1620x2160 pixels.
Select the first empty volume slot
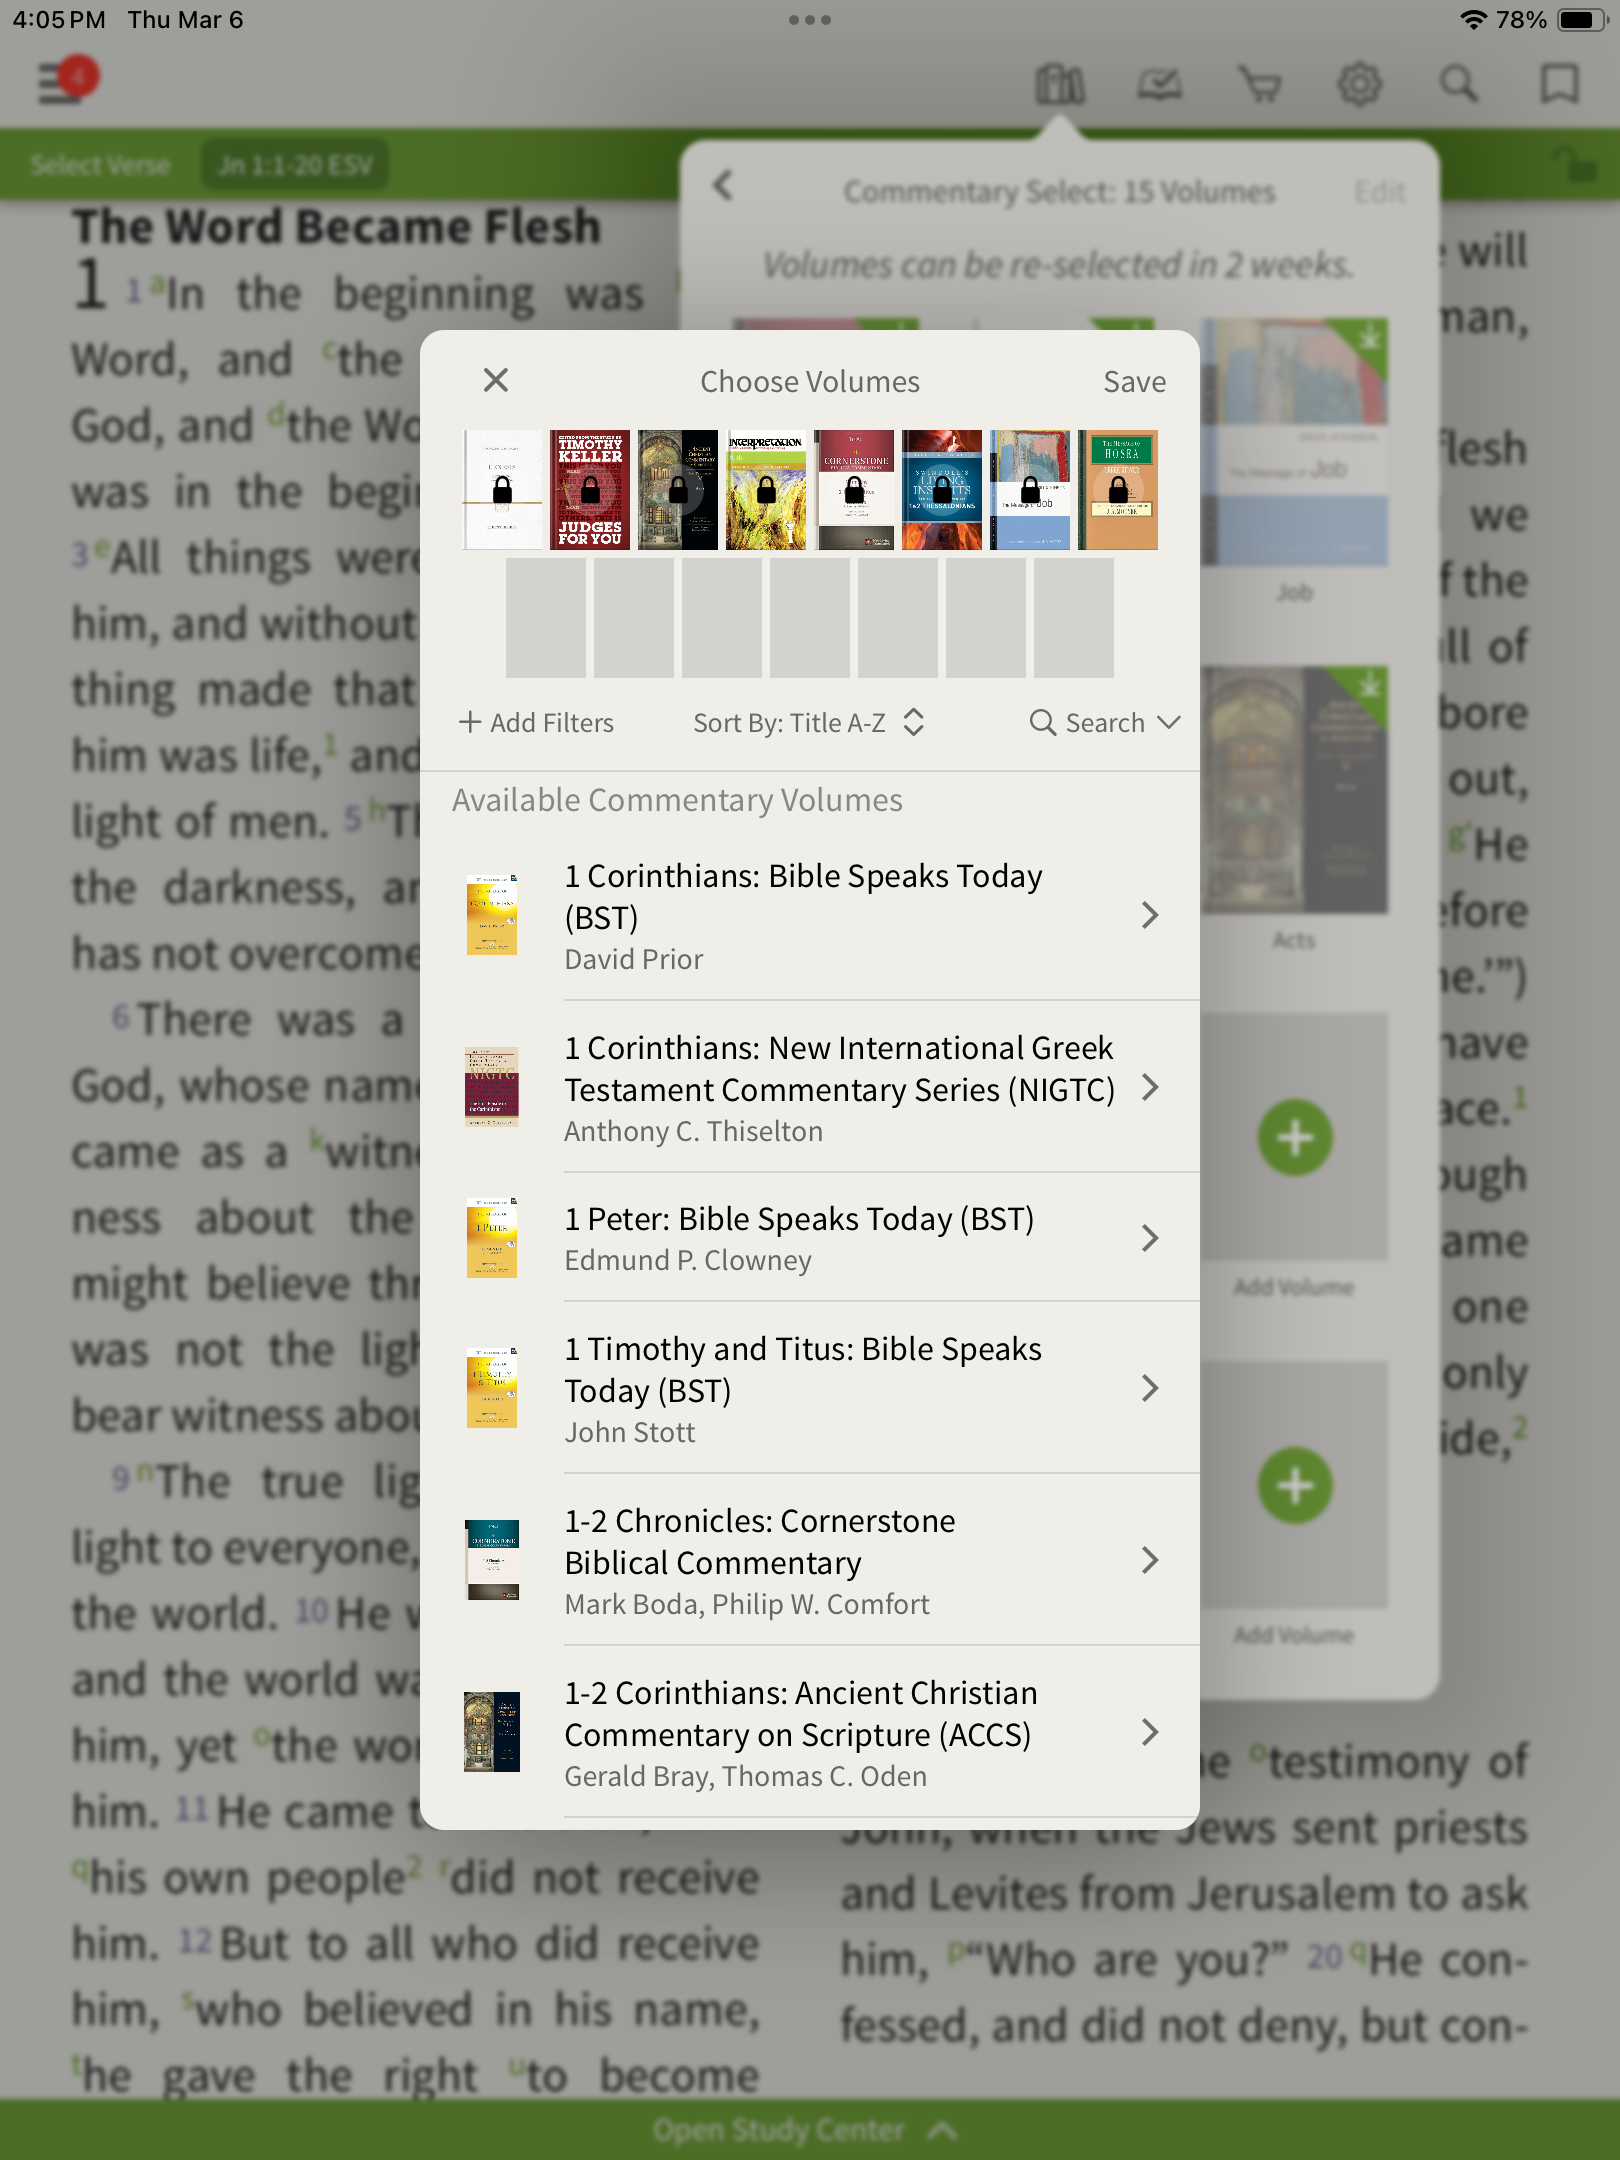[x=546, y=618]
